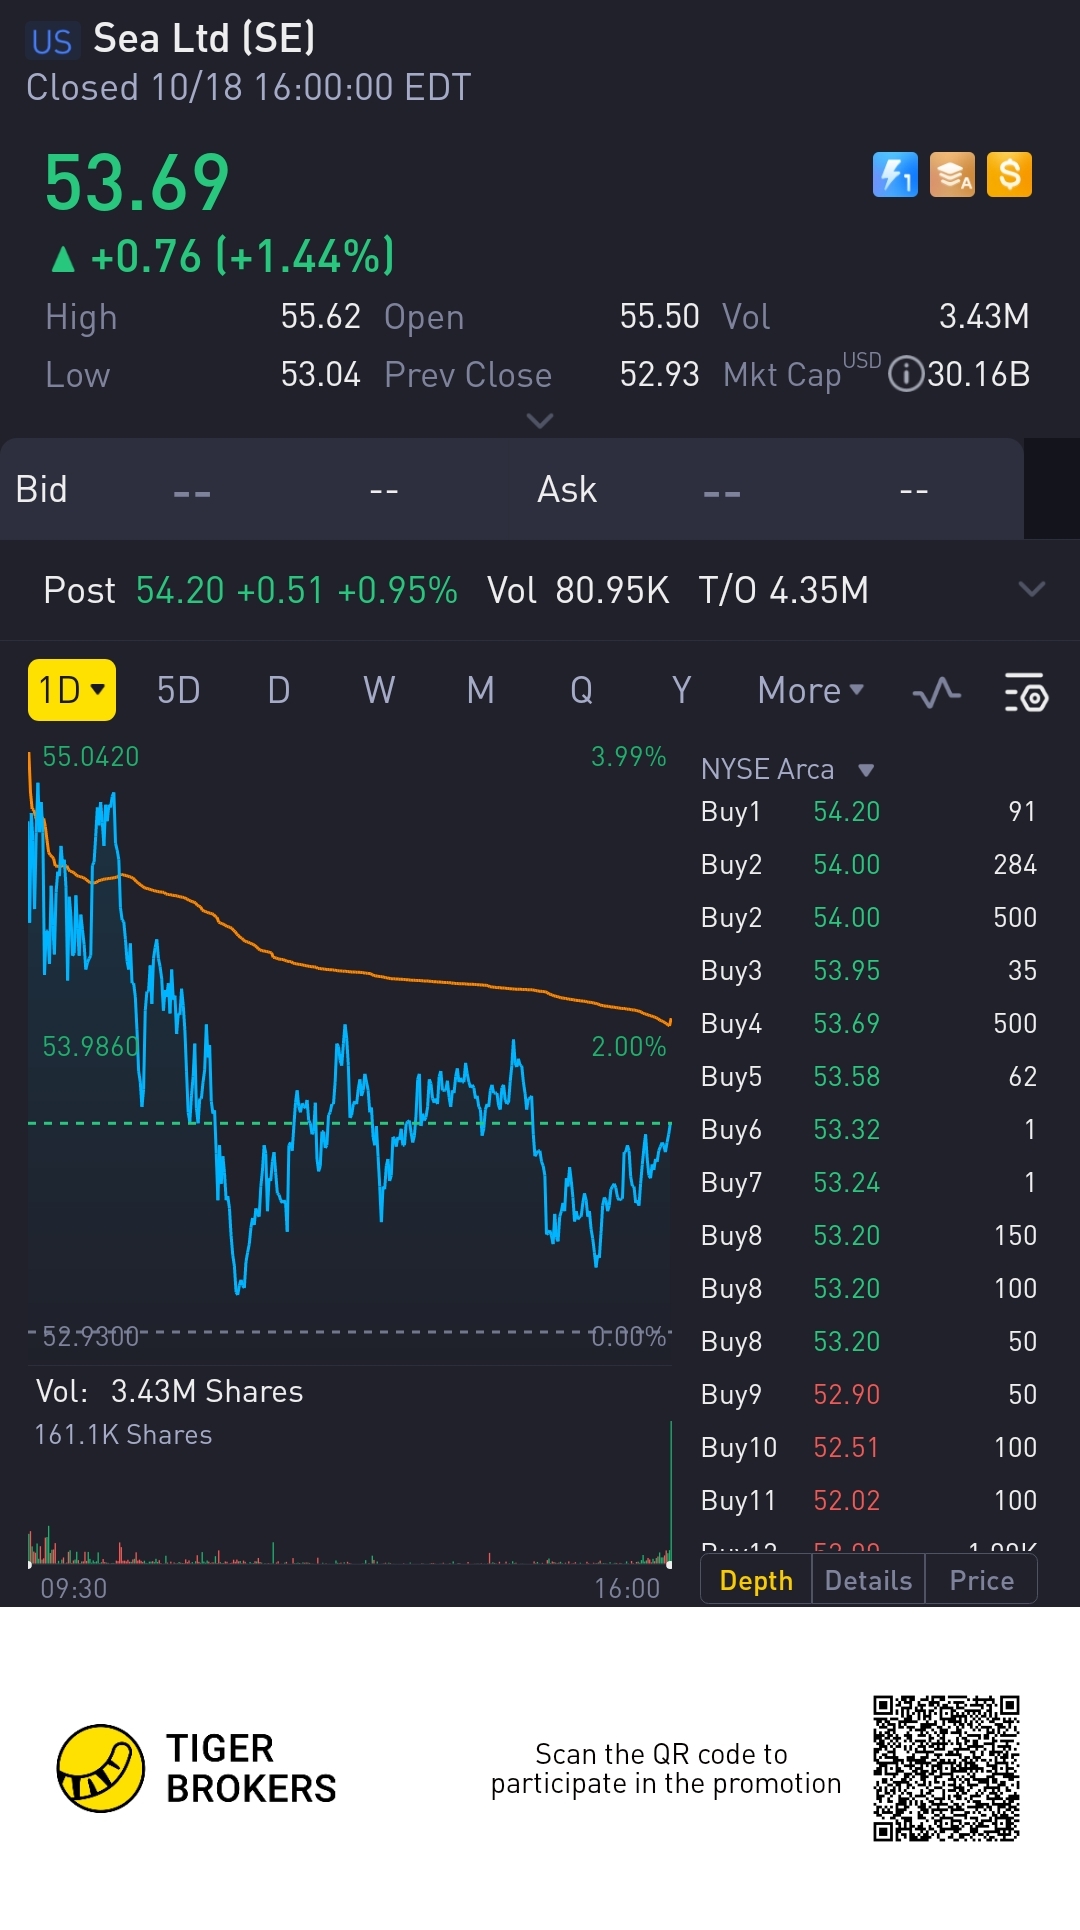Expand the Post market row chevron

[x=1032, y=589]
